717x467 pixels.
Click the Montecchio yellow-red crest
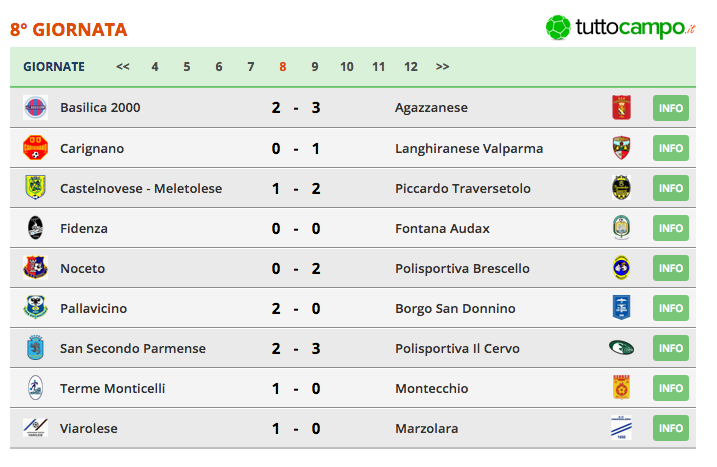621,387
